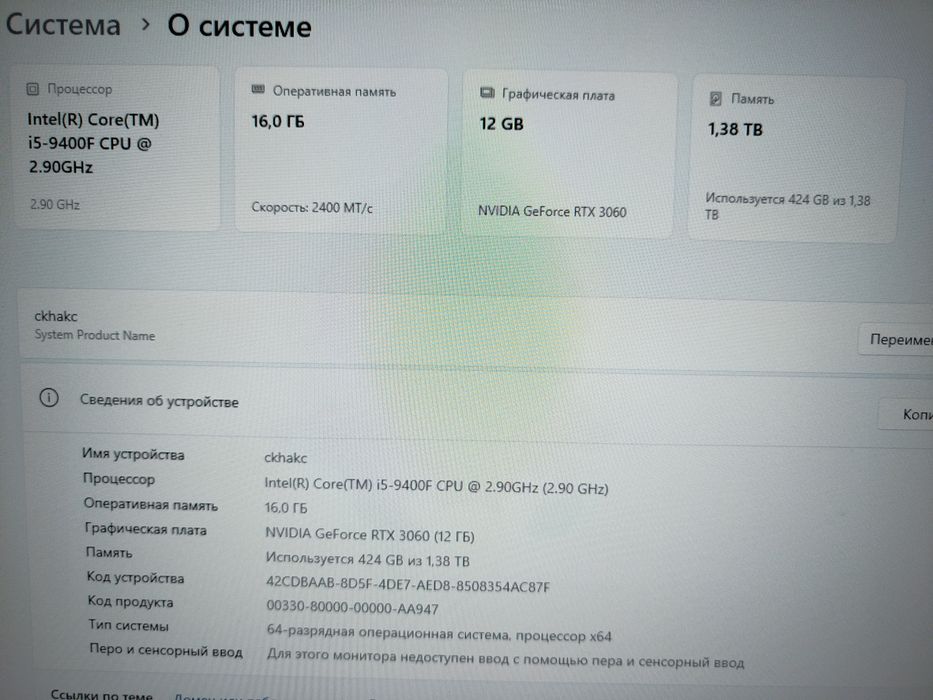Image resolution: width=933 pixels, height=700 pixels.
Task: Click the Перо и сенсорный ввод label
Action: [166, 650]
